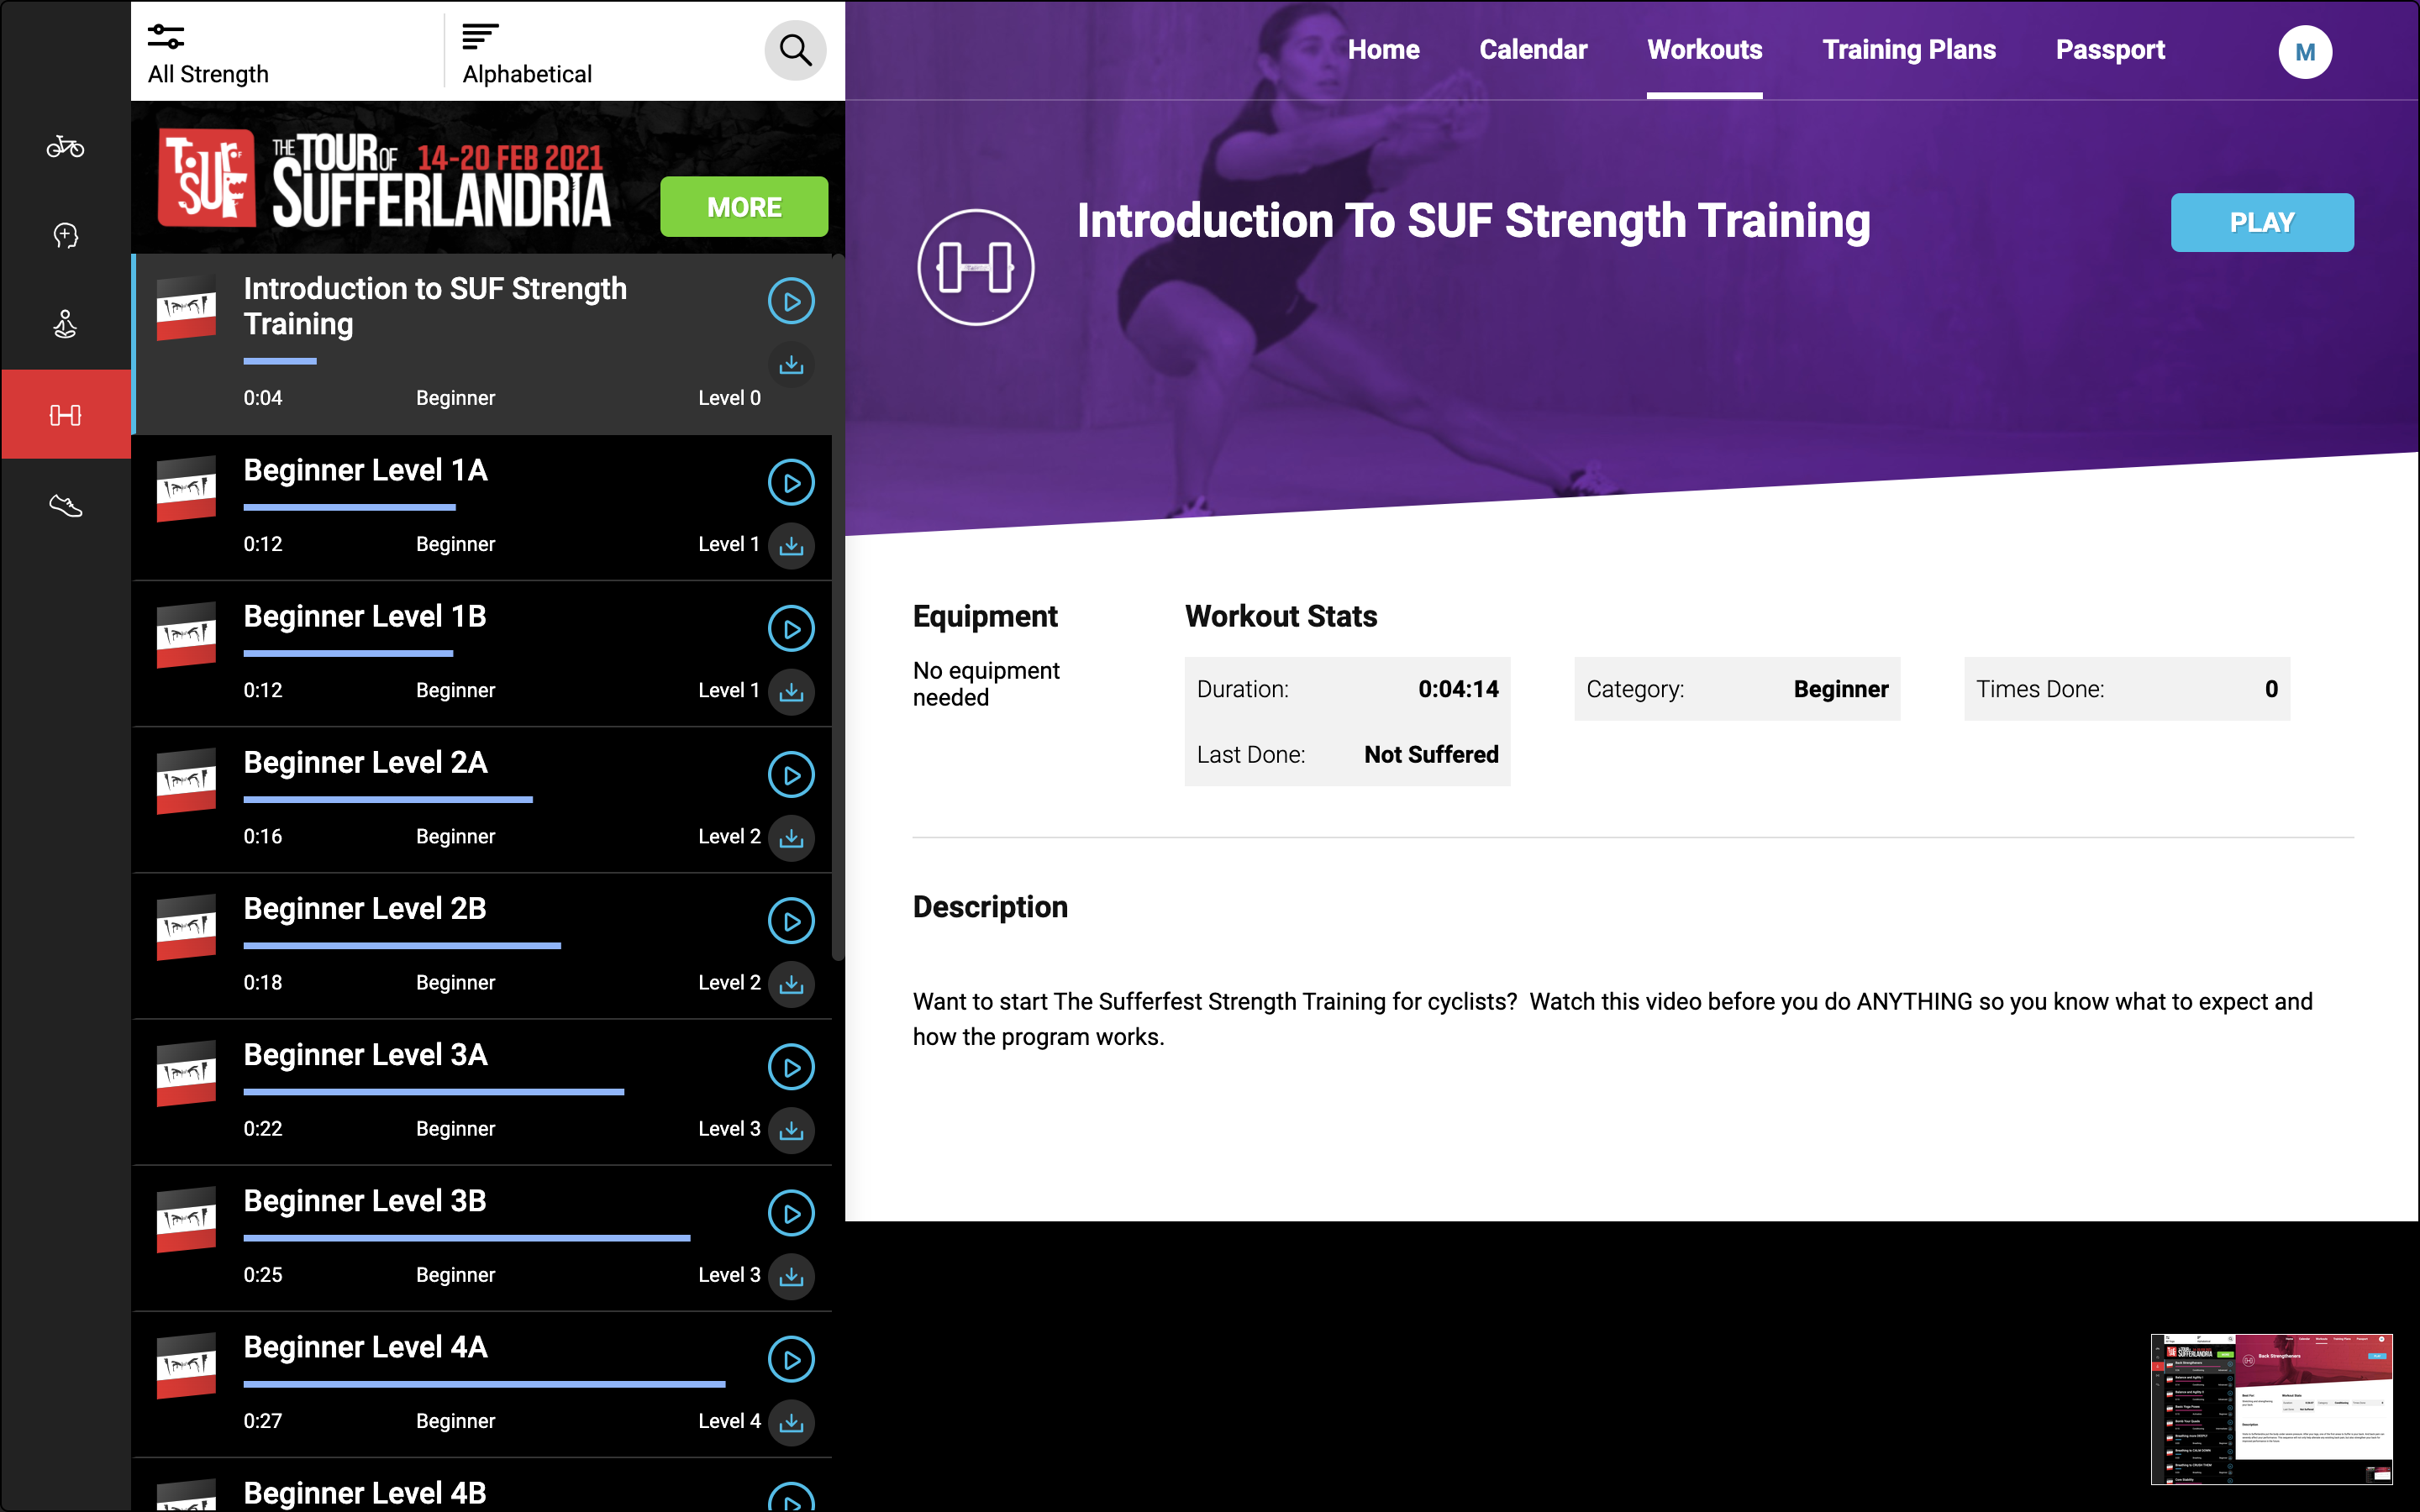This screenshot has width=2420, height=1512.
Task: Open the running shoe sidebar icon
Action: point(65,505)
